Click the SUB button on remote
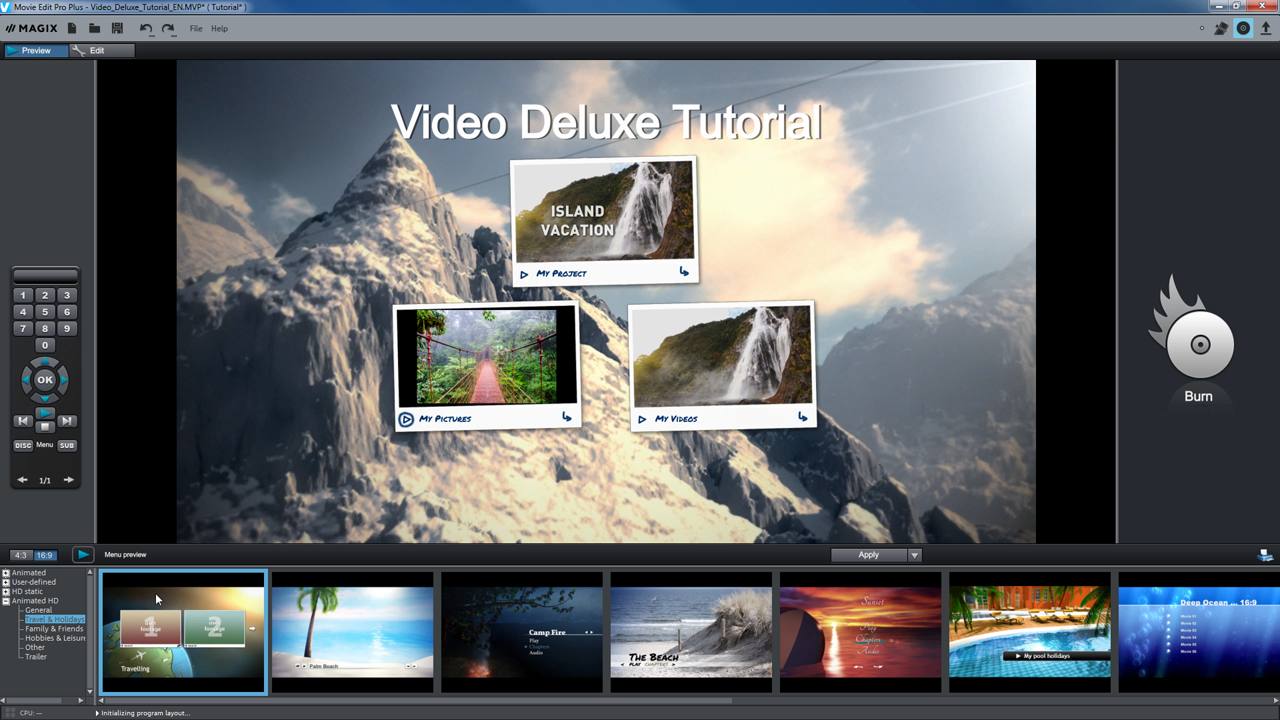Screen dimensions: 1280x720 point(67,445)
